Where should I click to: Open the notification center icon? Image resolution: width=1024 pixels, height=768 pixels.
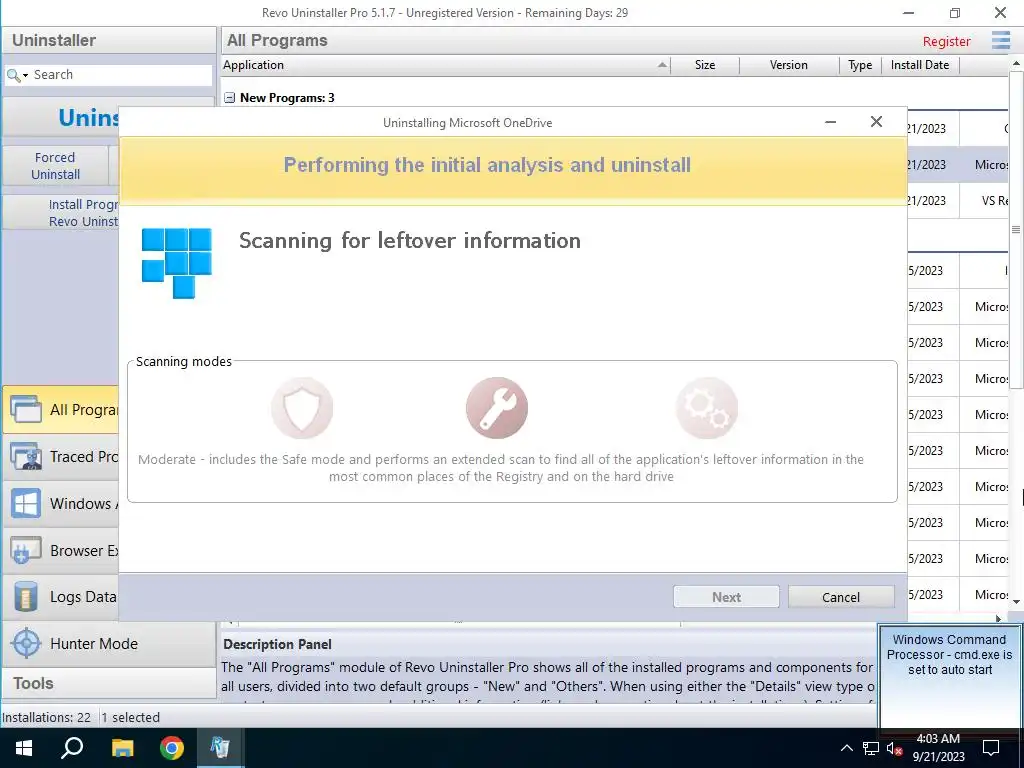[991, 748]
